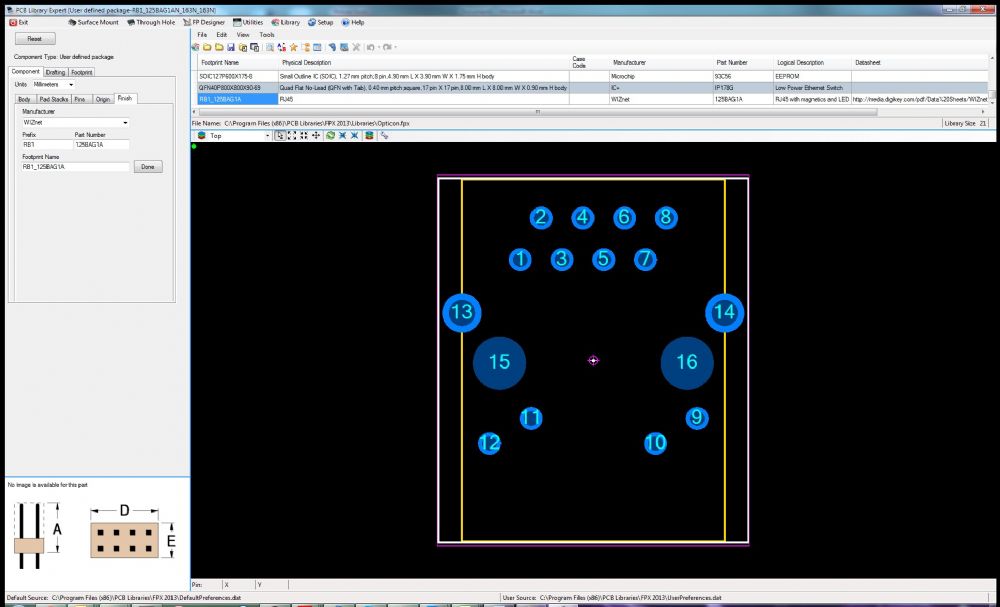Open the FP Designer module
Viewport: 1000px width, 607px height.
click(203, 22)
